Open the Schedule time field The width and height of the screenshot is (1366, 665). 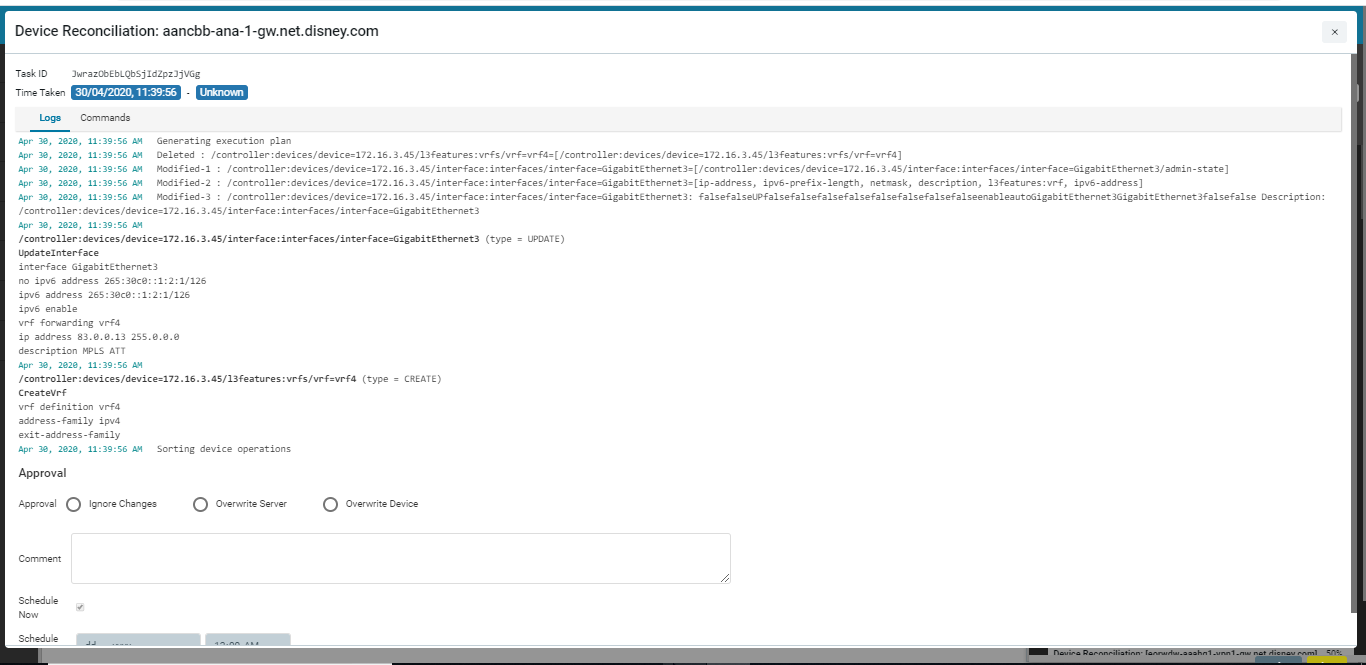coord(248,640)
